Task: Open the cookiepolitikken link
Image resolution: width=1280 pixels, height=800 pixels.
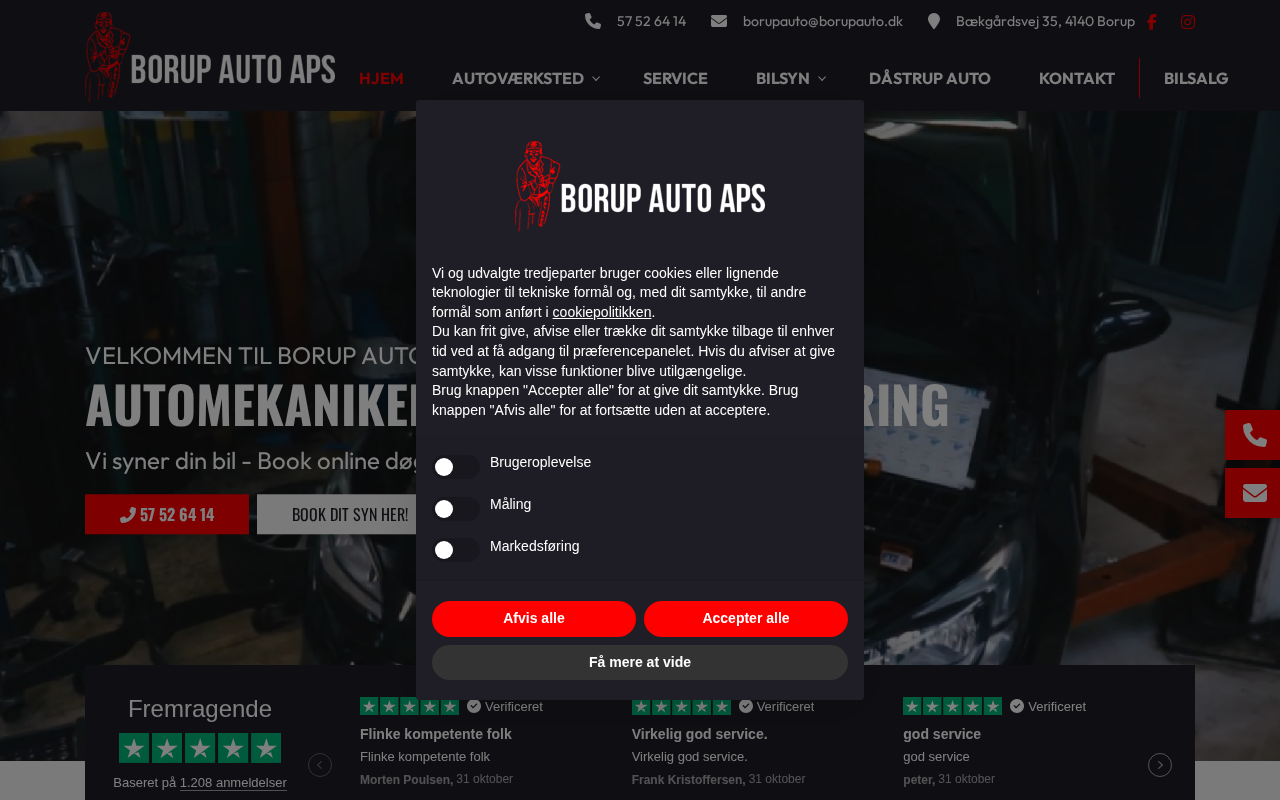Action: (602, 312)
